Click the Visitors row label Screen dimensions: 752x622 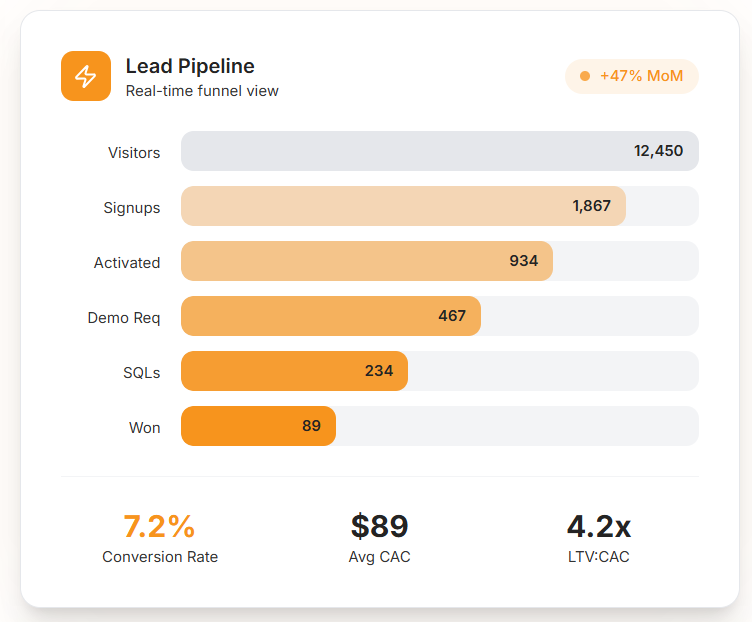click(x=134, y=152)
